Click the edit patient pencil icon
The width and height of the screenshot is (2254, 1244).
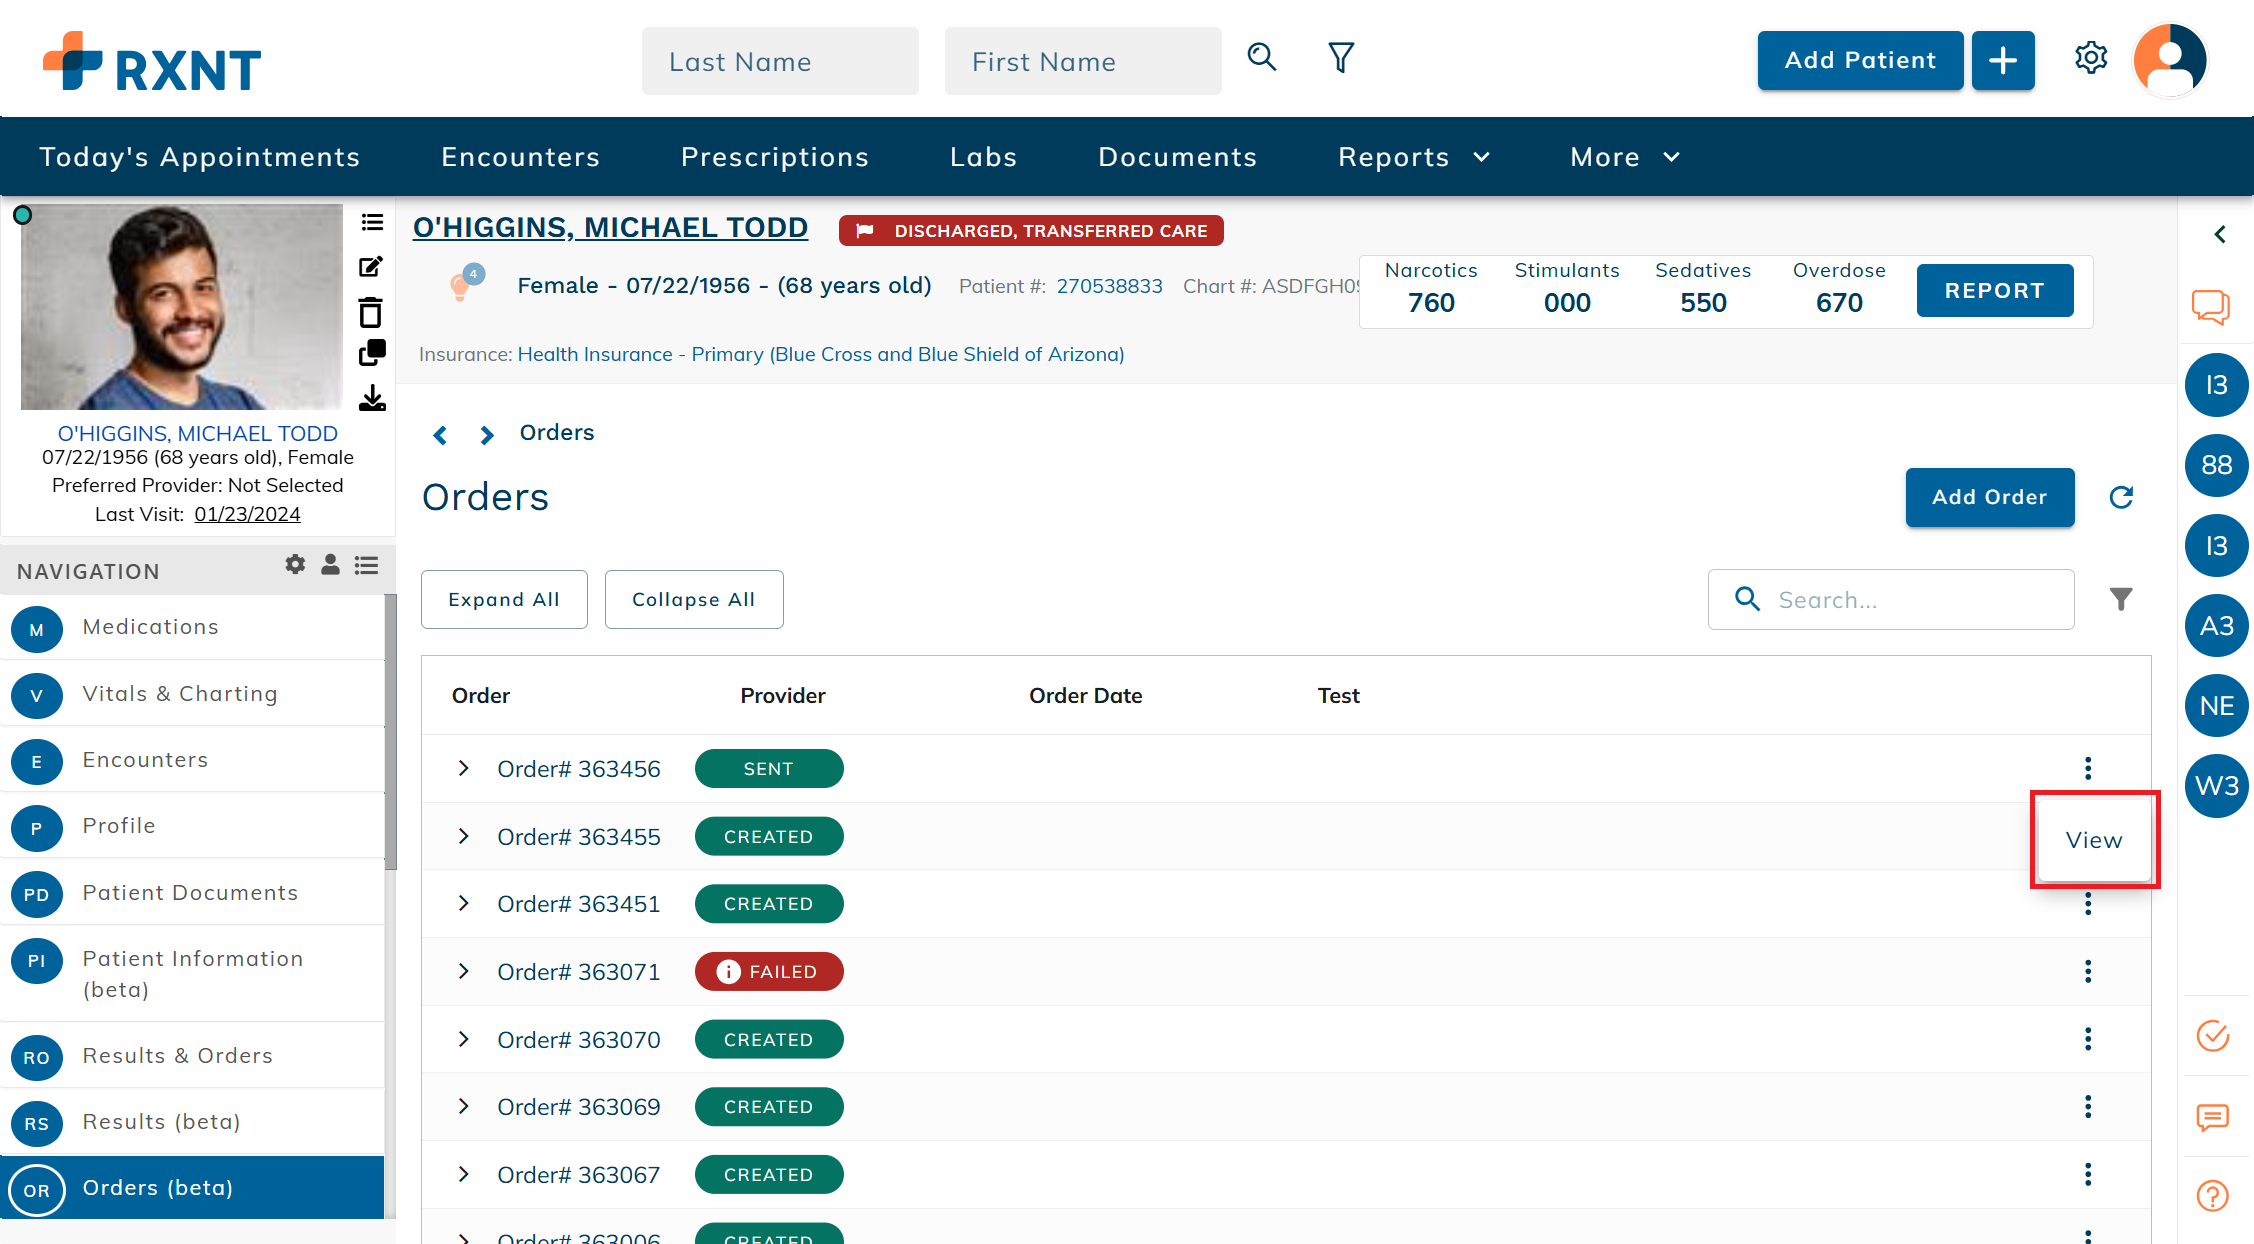pos(371,267)
